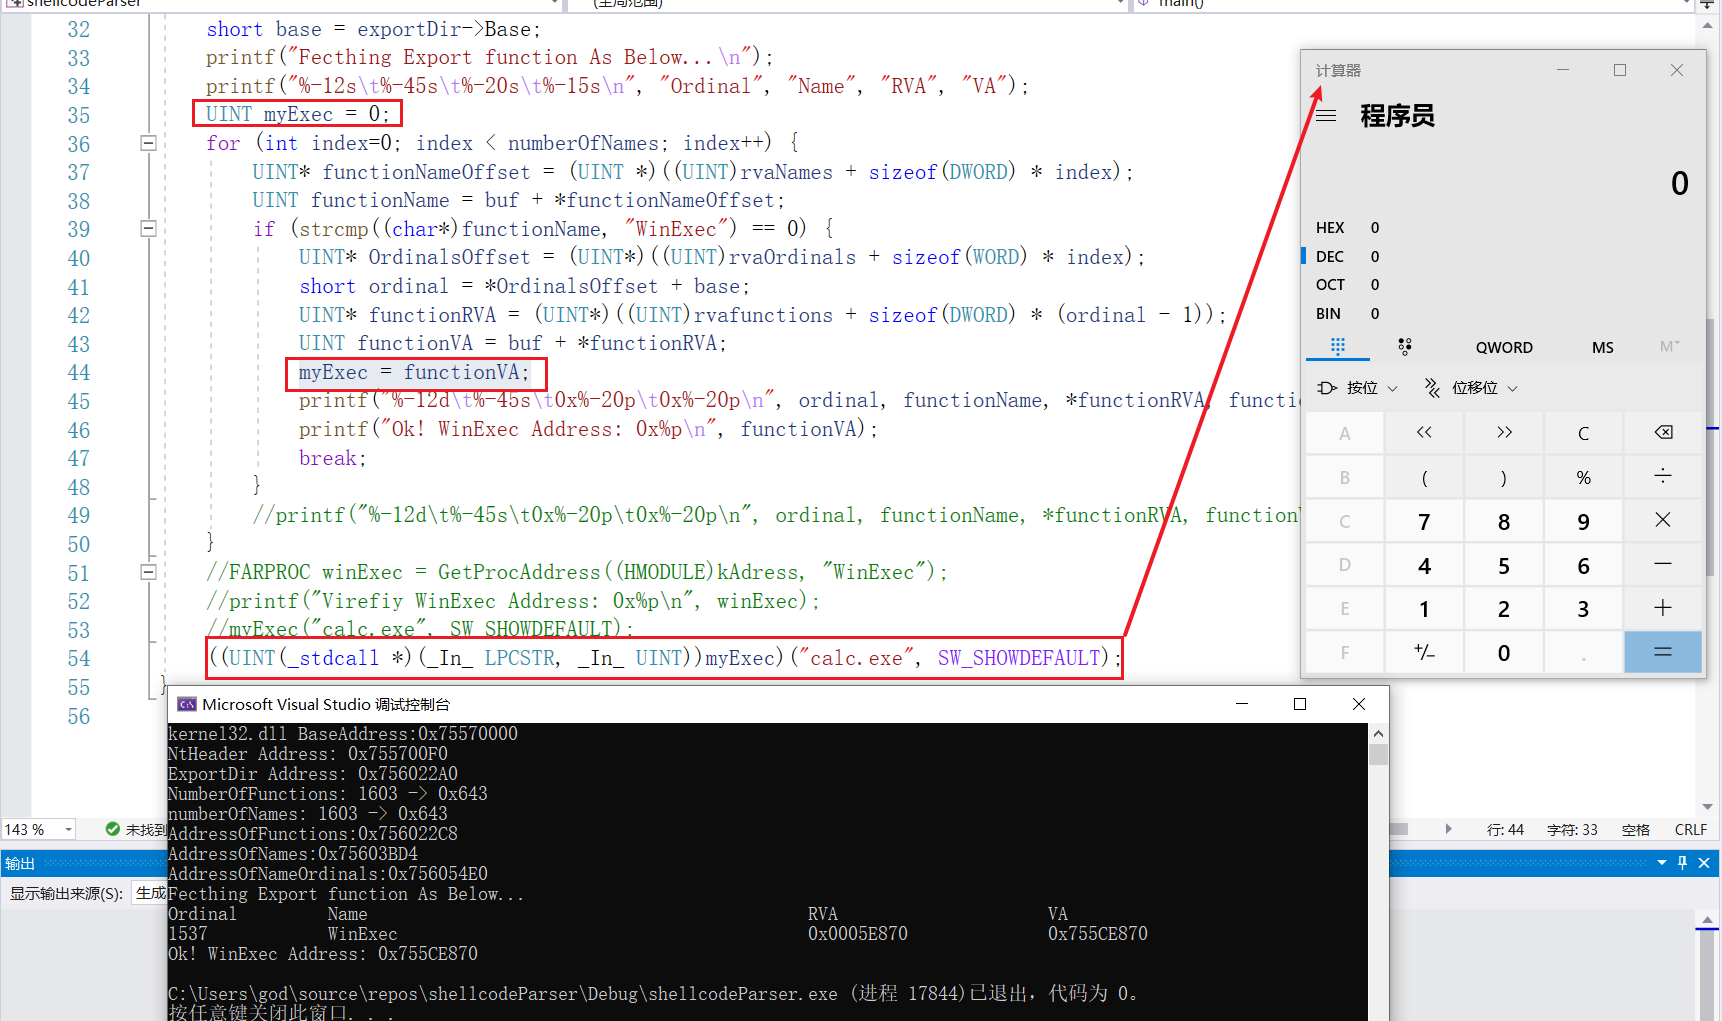The image size is (1722, 1021).
Task: Click the multiply × key
Action: click(1663, 521)
